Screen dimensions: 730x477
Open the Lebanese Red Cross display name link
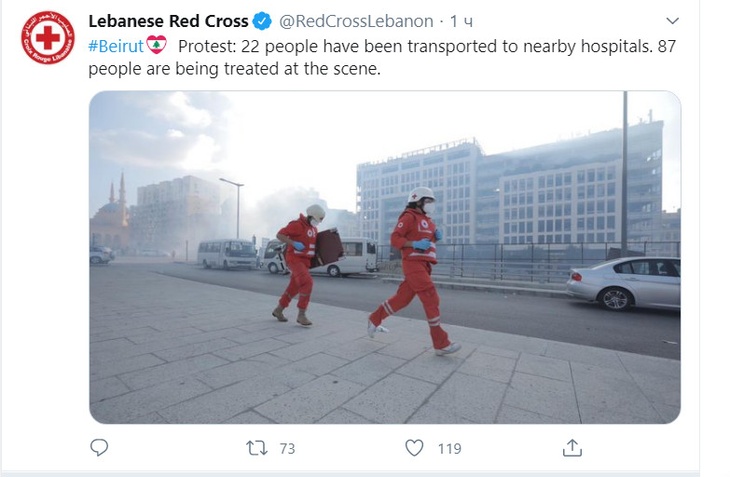click(168, 21)
